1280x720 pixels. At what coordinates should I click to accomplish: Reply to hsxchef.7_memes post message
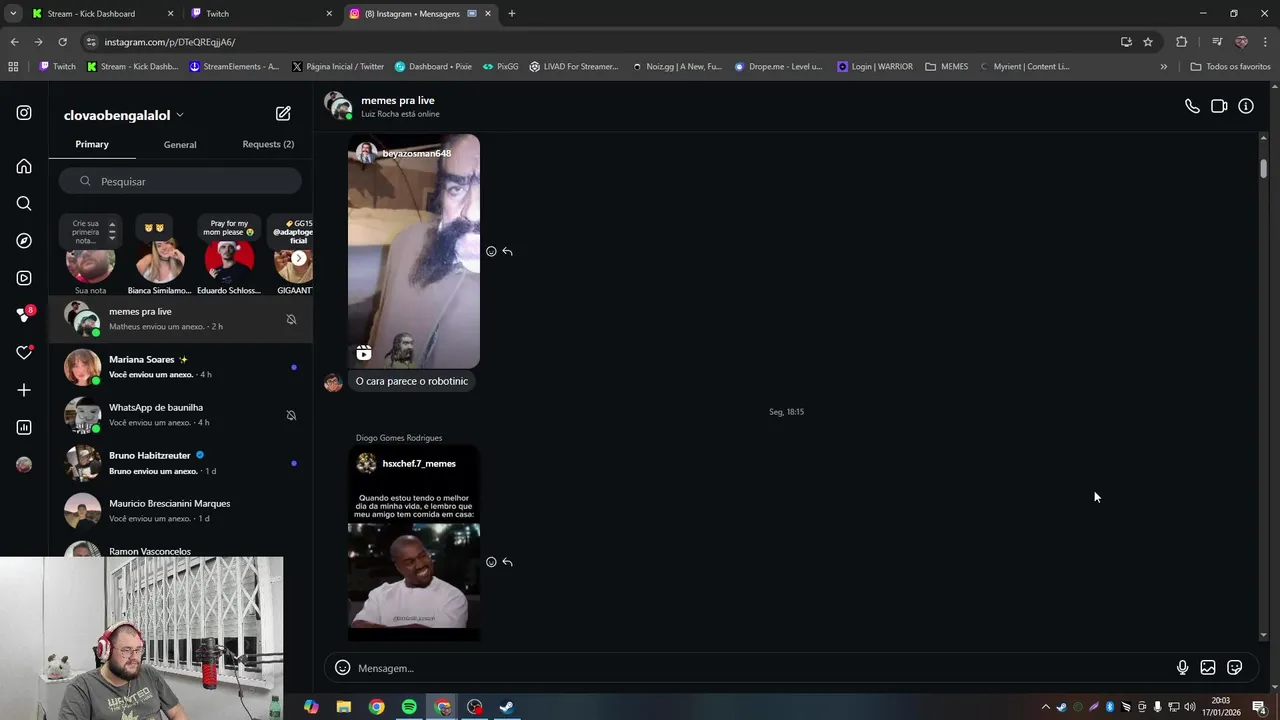click(x=507, y=562)
